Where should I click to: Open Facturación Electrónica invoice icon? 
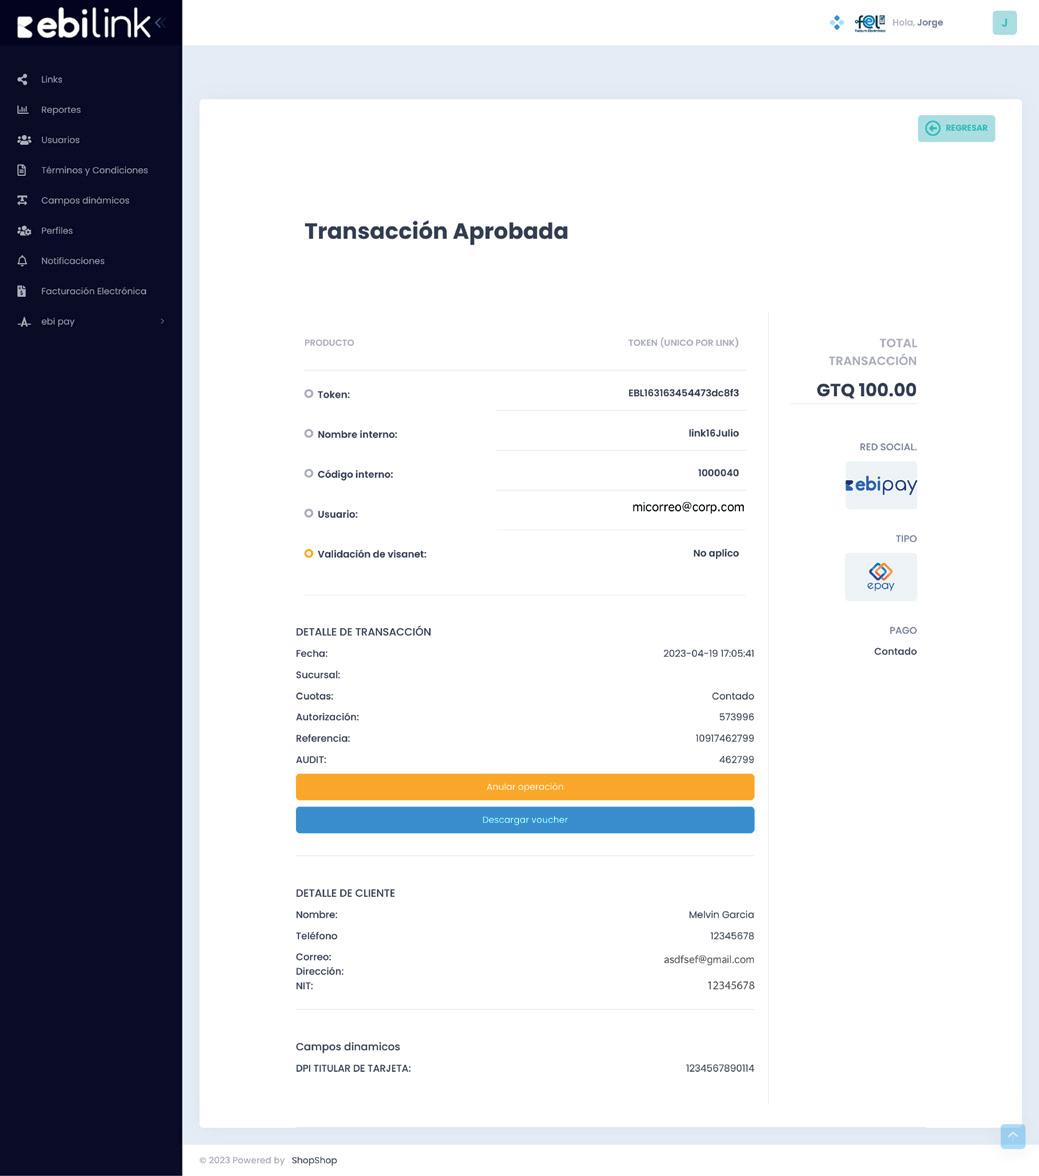(x=22, y=291)
